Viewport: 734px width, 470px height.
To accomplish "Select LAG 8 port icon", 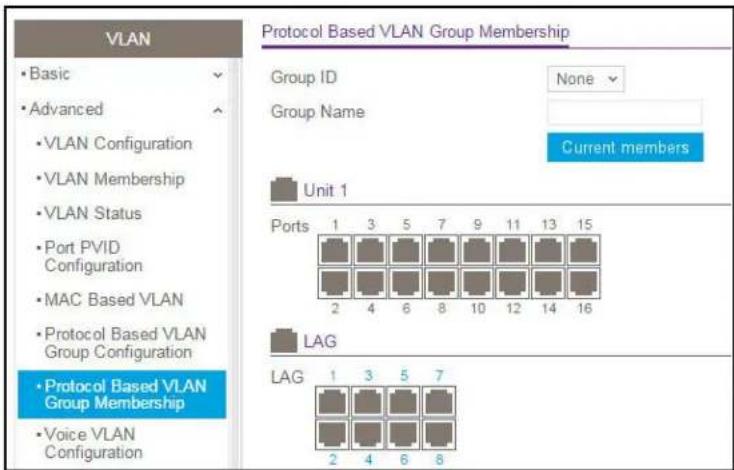I will click(439, 434).
